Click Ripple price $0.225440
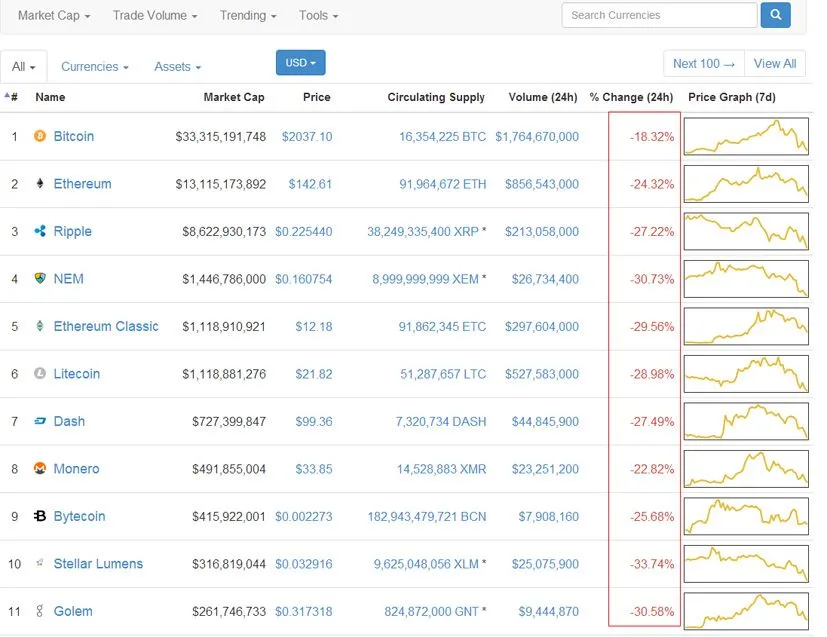827x637 pixels. 304,231
